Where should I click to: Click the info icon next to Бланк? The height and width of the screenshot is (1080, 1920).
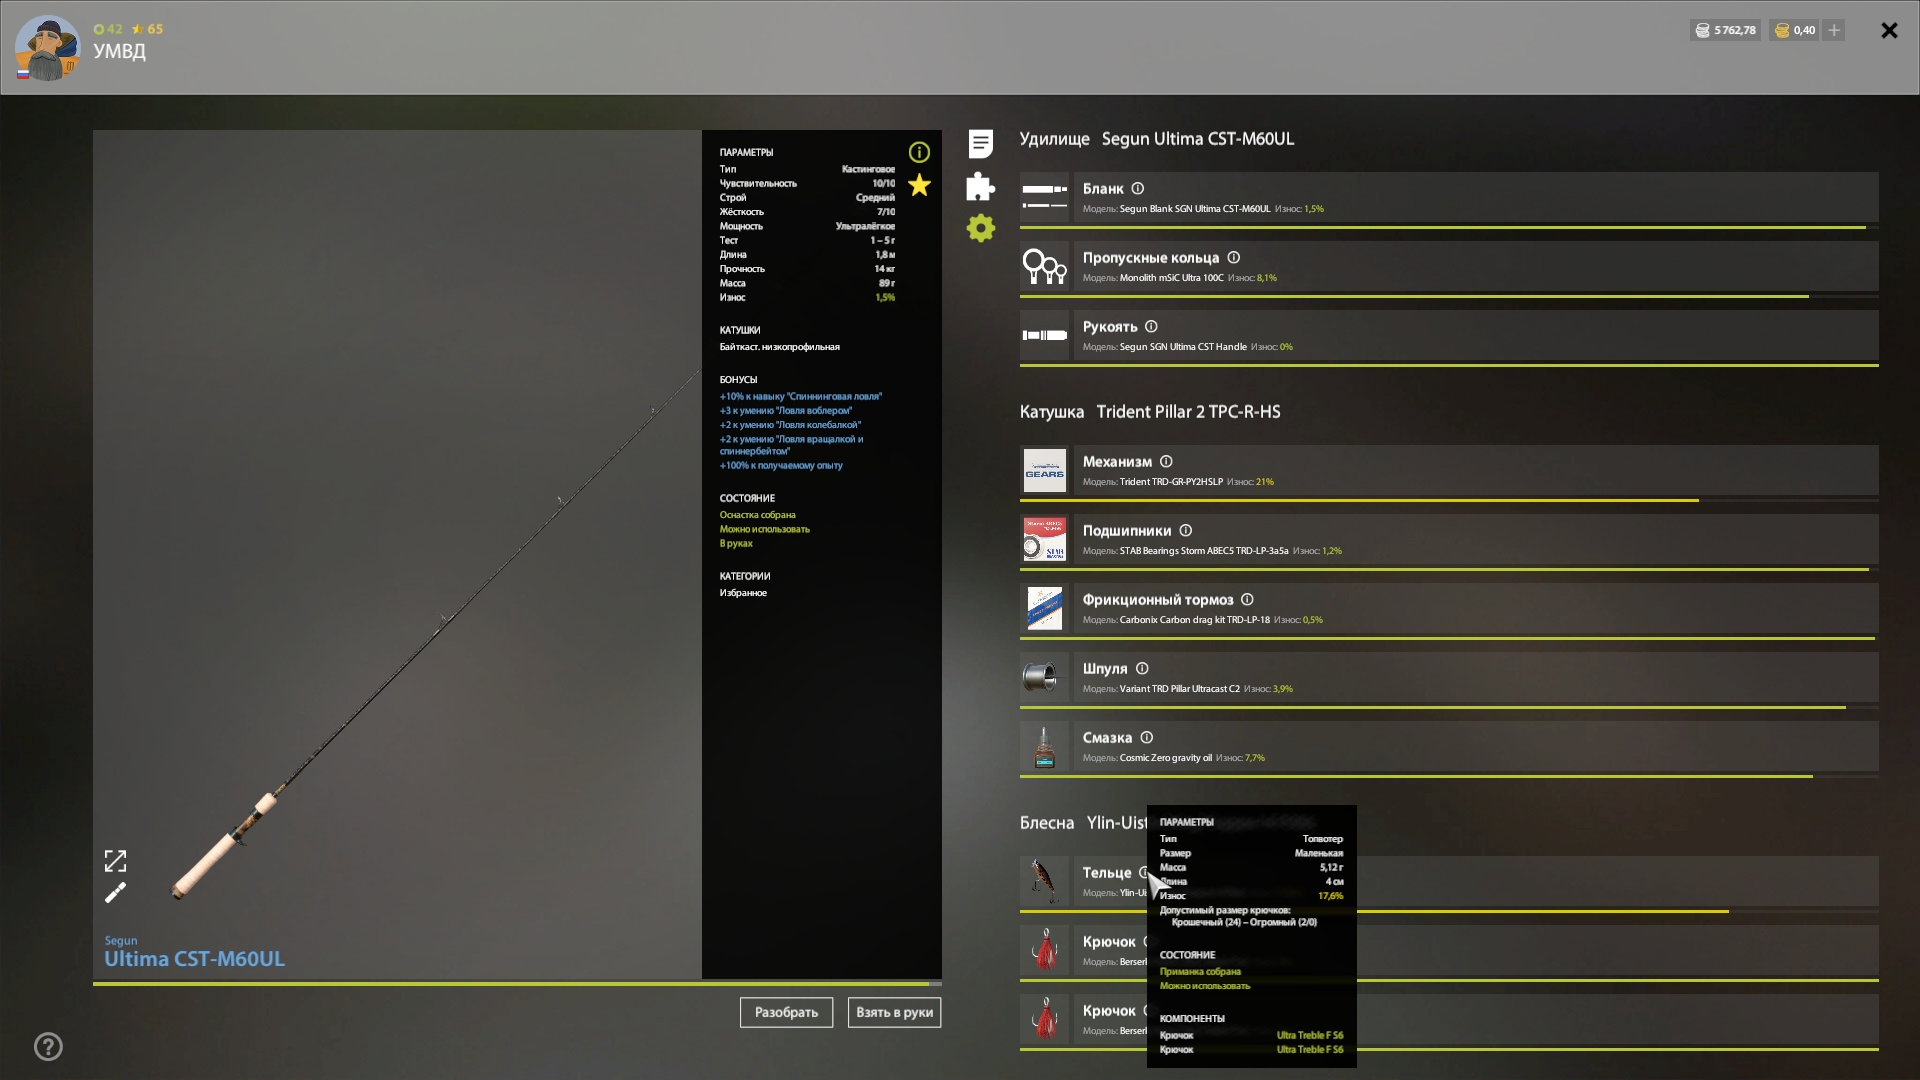tap(1138, 188)
